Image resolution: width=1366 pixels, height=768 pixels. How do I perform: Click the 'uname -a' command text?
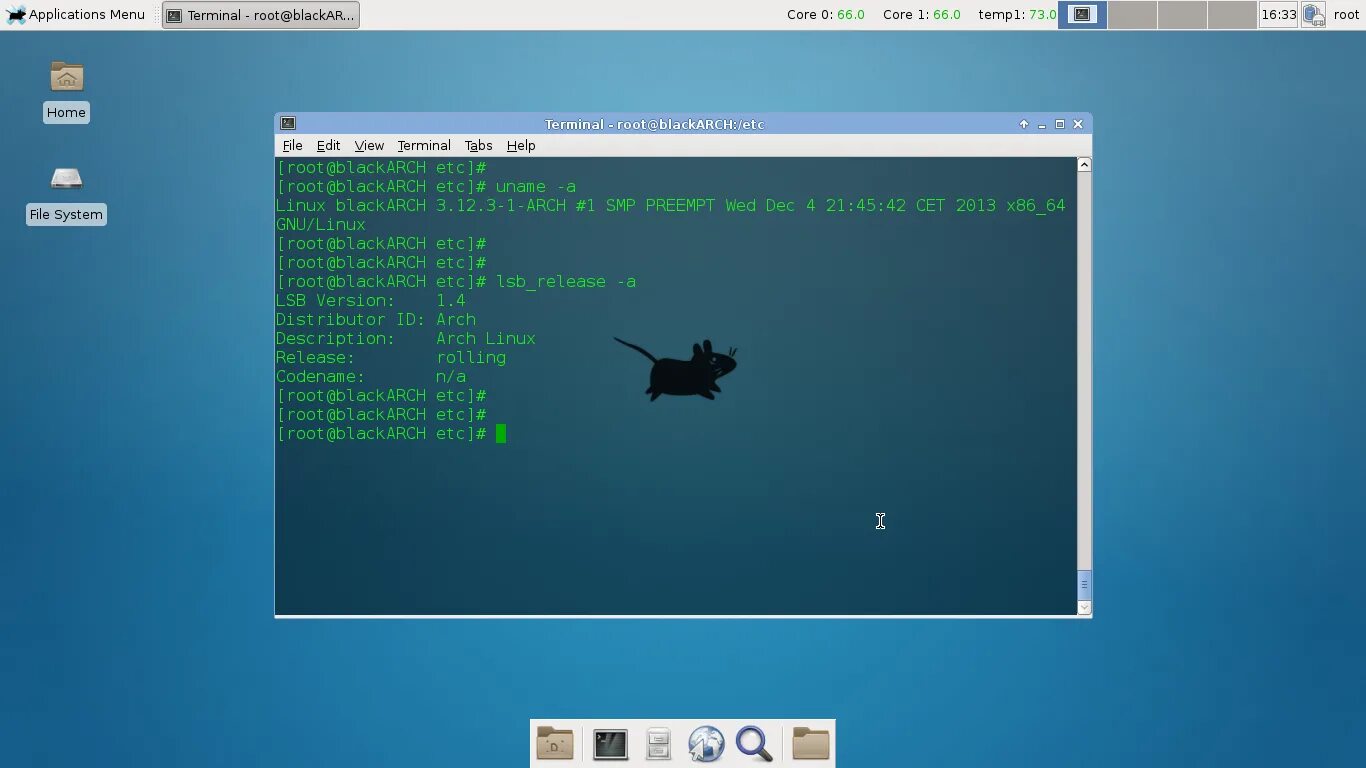[x=536, y=187]
